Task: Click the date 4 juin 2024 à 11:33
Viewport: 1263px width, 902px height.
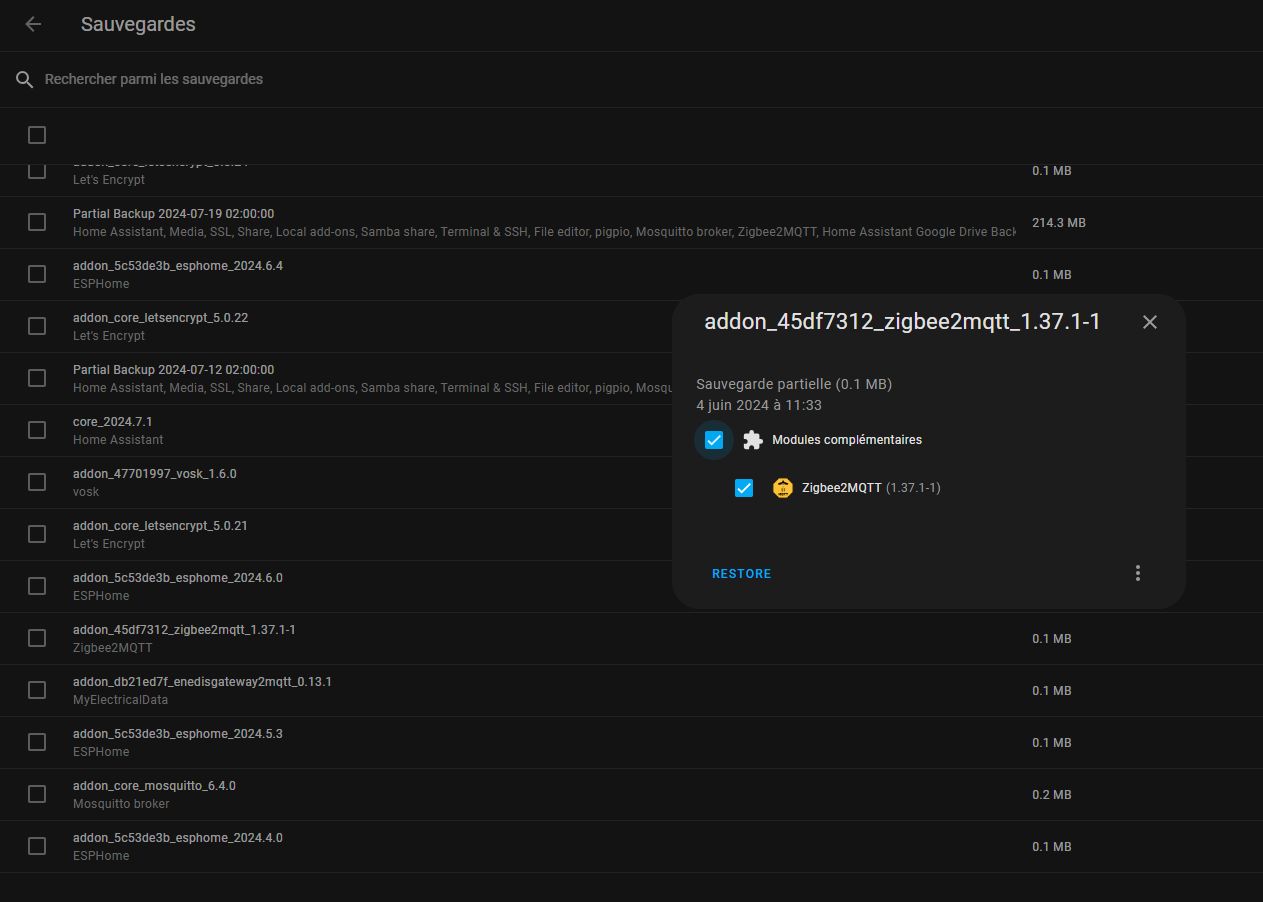Action: (759, 405)
